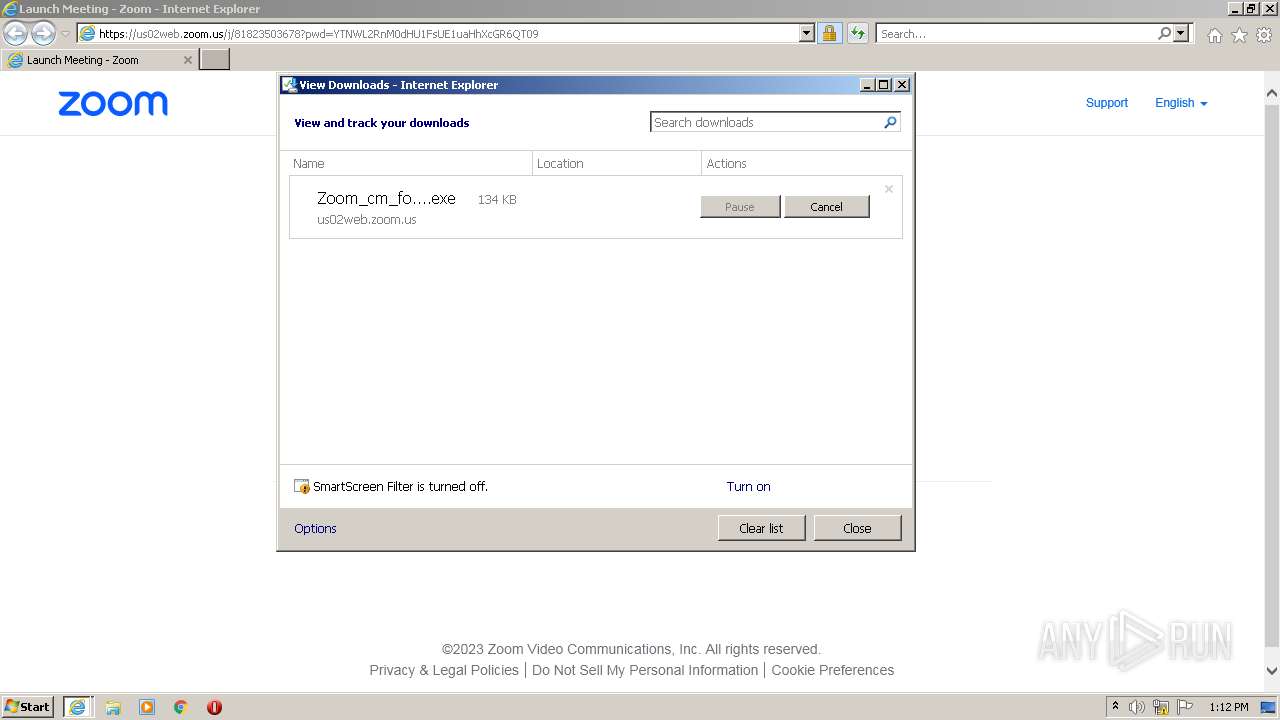Click the Zoom logo
The image size is (1280, 720).
tap(113, 103)
